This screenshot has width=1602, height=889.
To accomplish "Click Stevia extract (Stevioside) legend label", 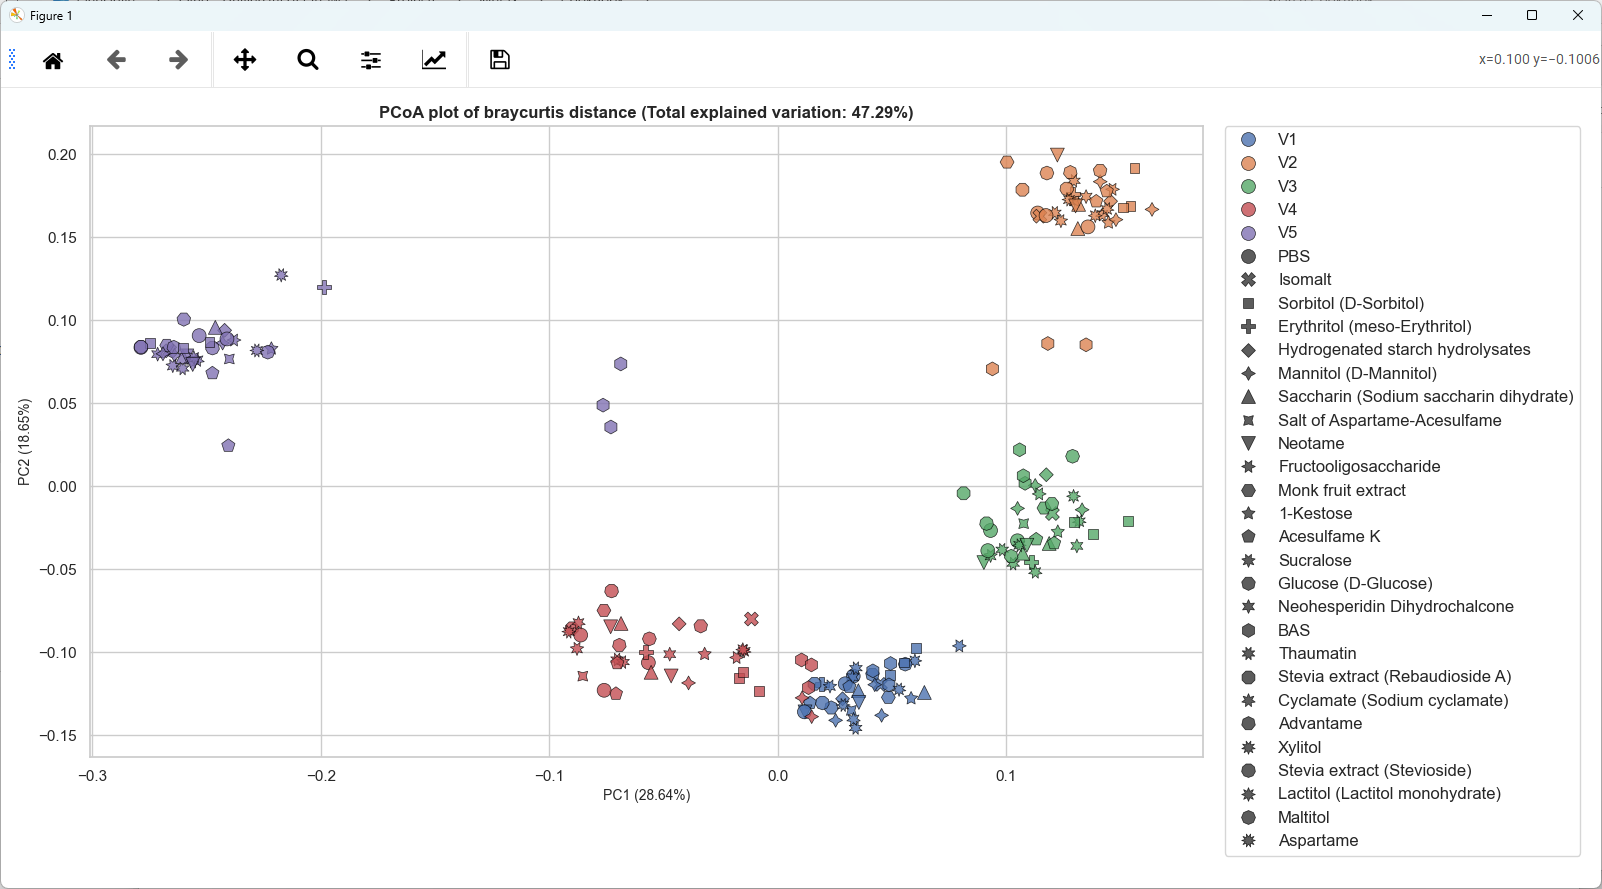I will (x=1374, y=770).
